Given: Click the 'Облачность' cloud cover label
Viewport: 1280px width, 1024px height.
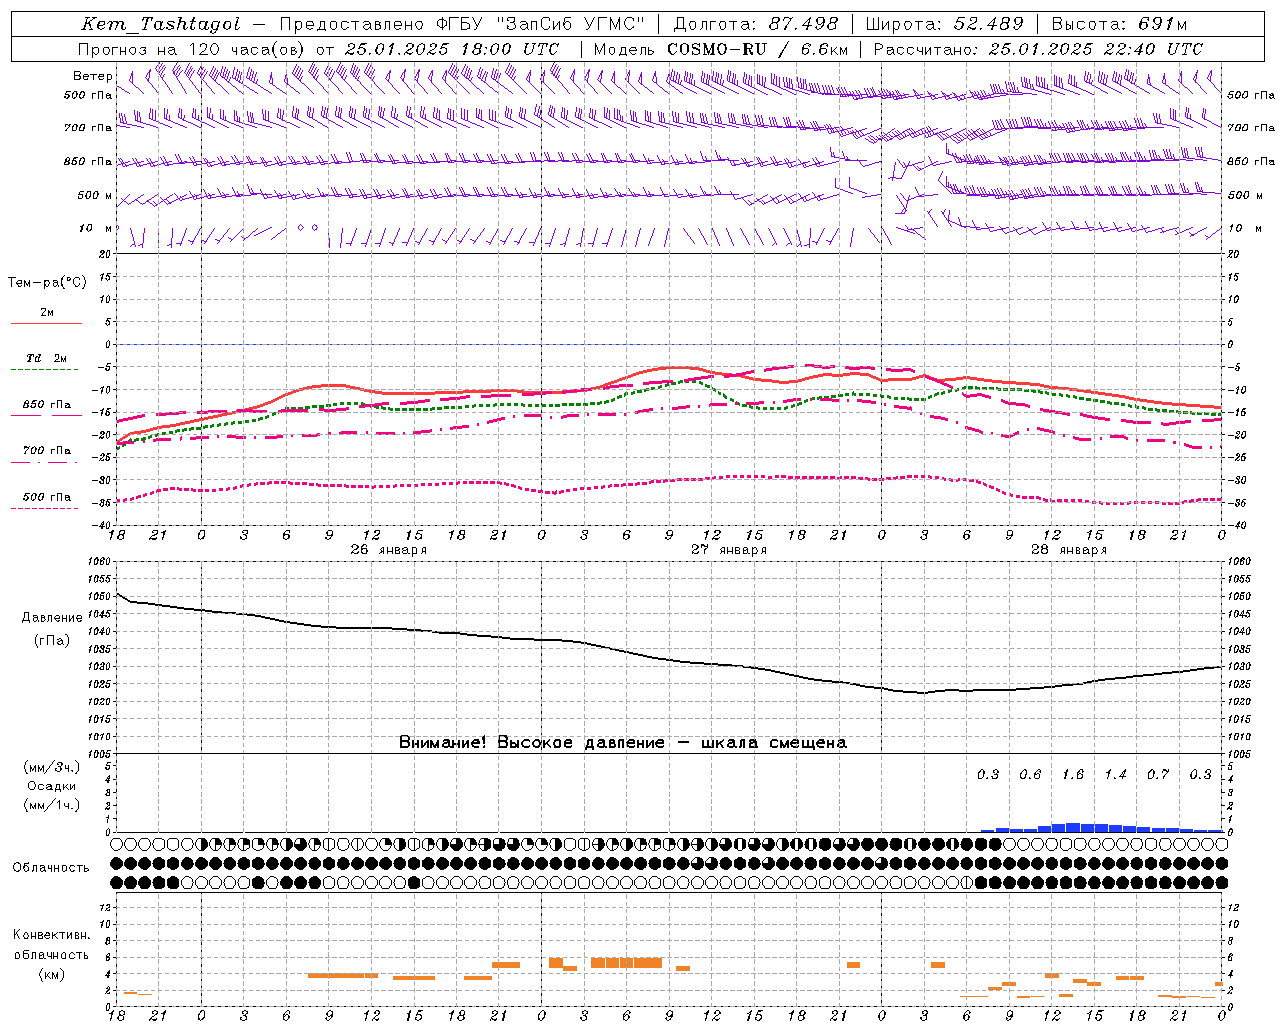Looking at the screenshot, I should click(x=51, y=868).
